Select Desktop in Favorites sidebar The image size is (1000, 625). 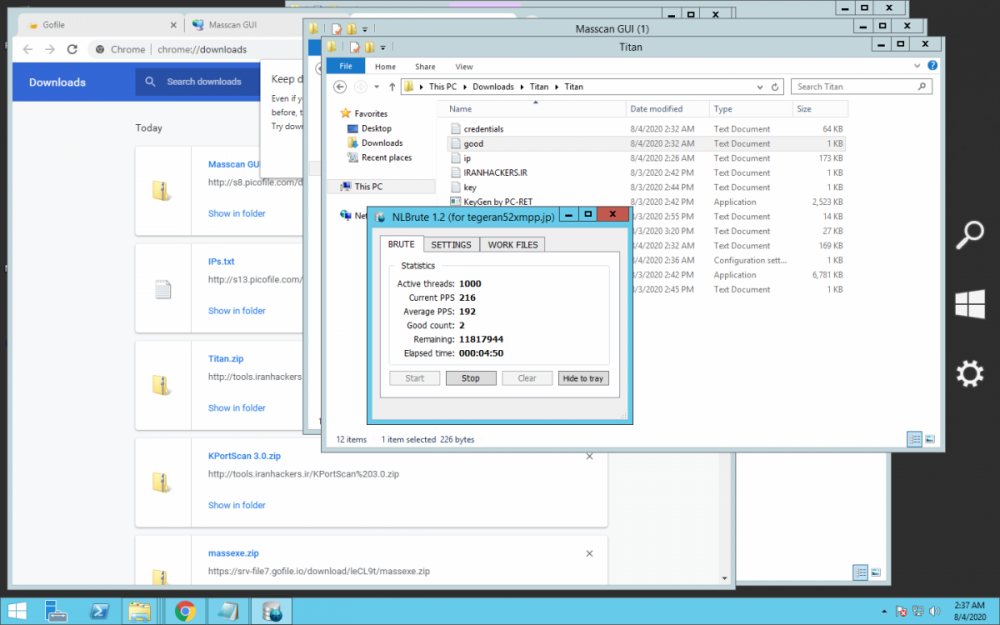(376, 128)
